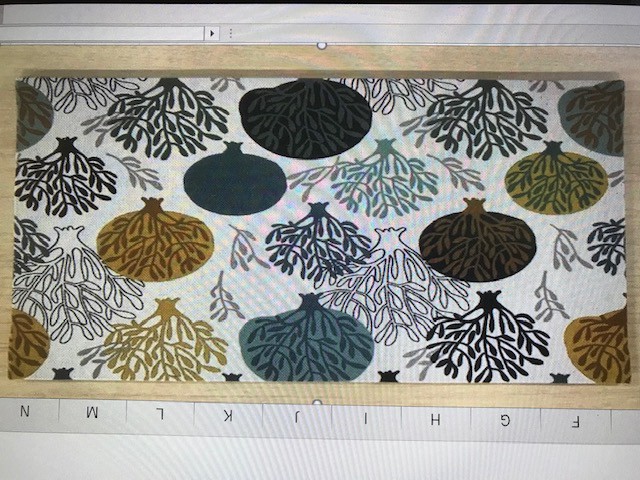Click the horizontal scrollbar arrow button
640x480 pixels.
coord(212,33)
